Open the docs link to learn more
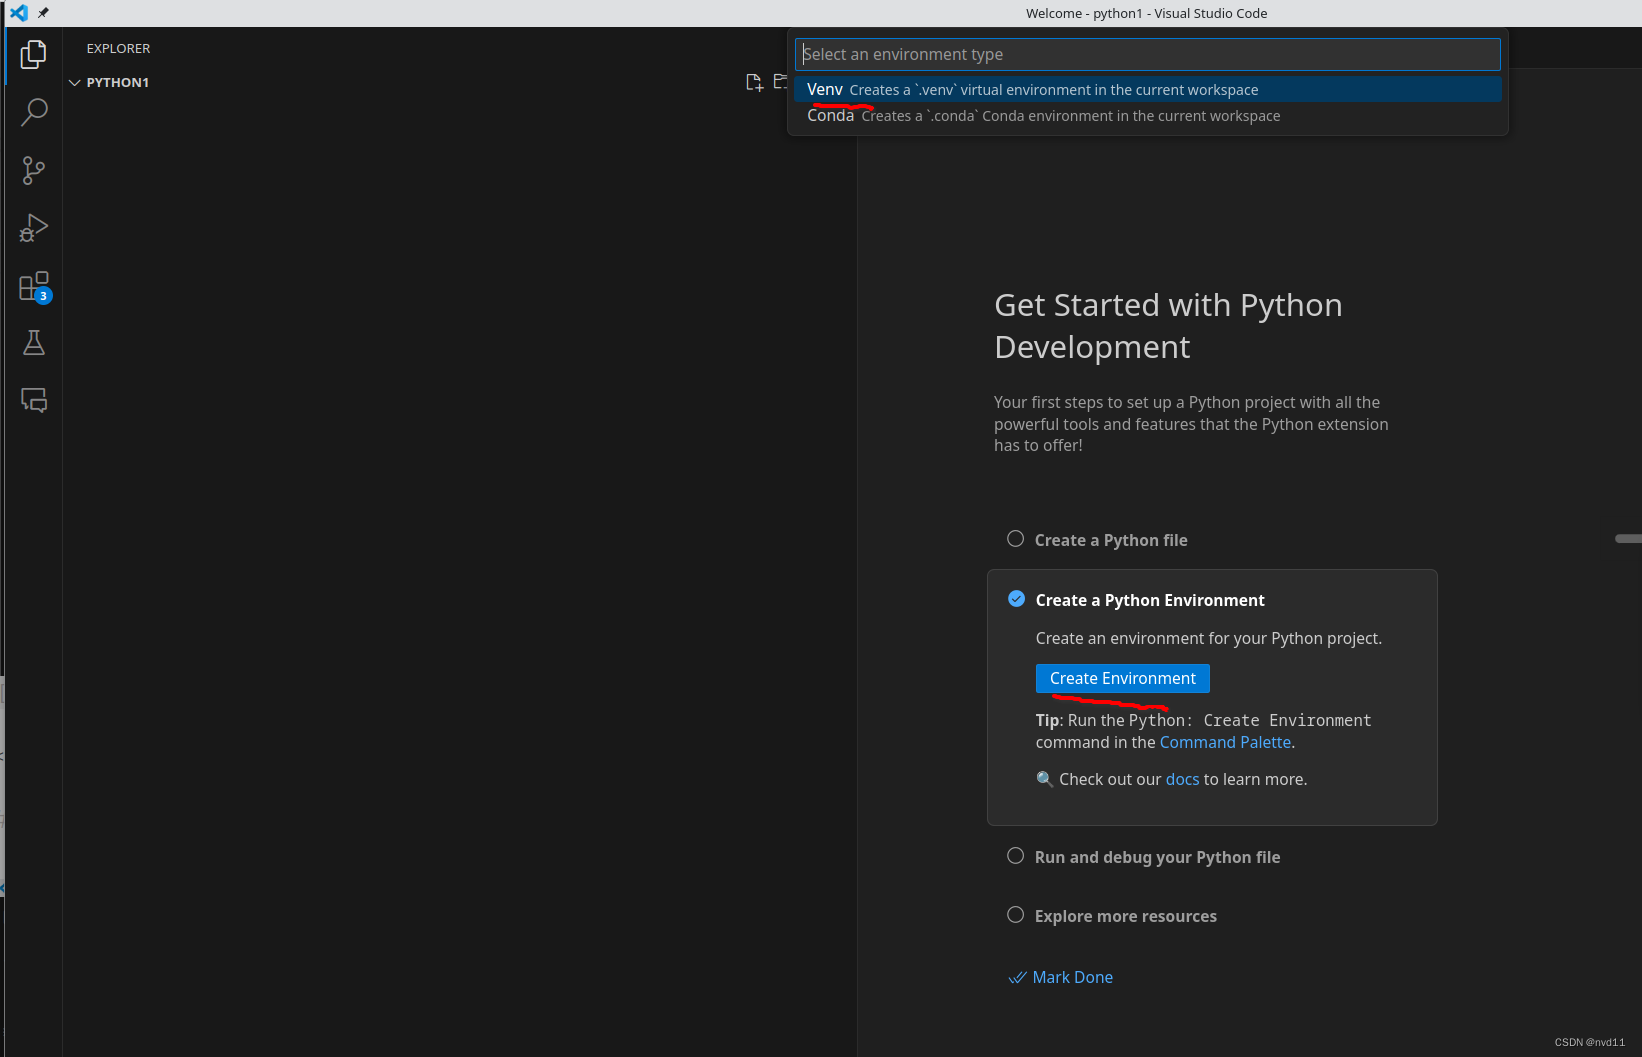1642x1057 pixels. click(1182, 779)
